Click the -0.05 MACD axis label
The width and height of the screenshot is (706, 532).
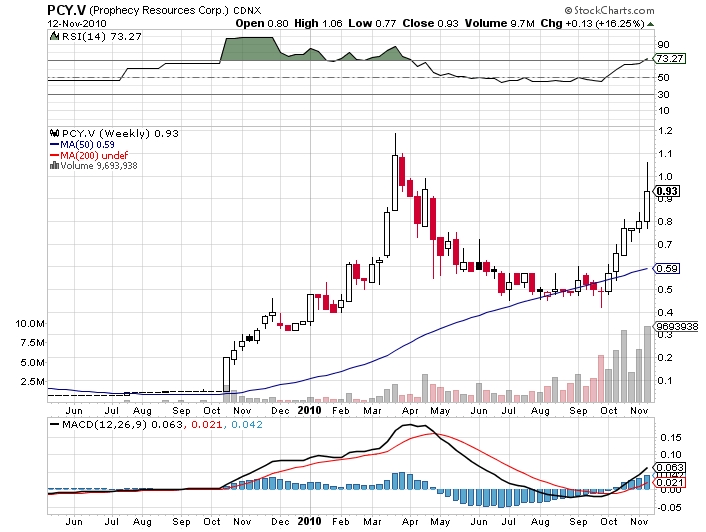(670, 508)
